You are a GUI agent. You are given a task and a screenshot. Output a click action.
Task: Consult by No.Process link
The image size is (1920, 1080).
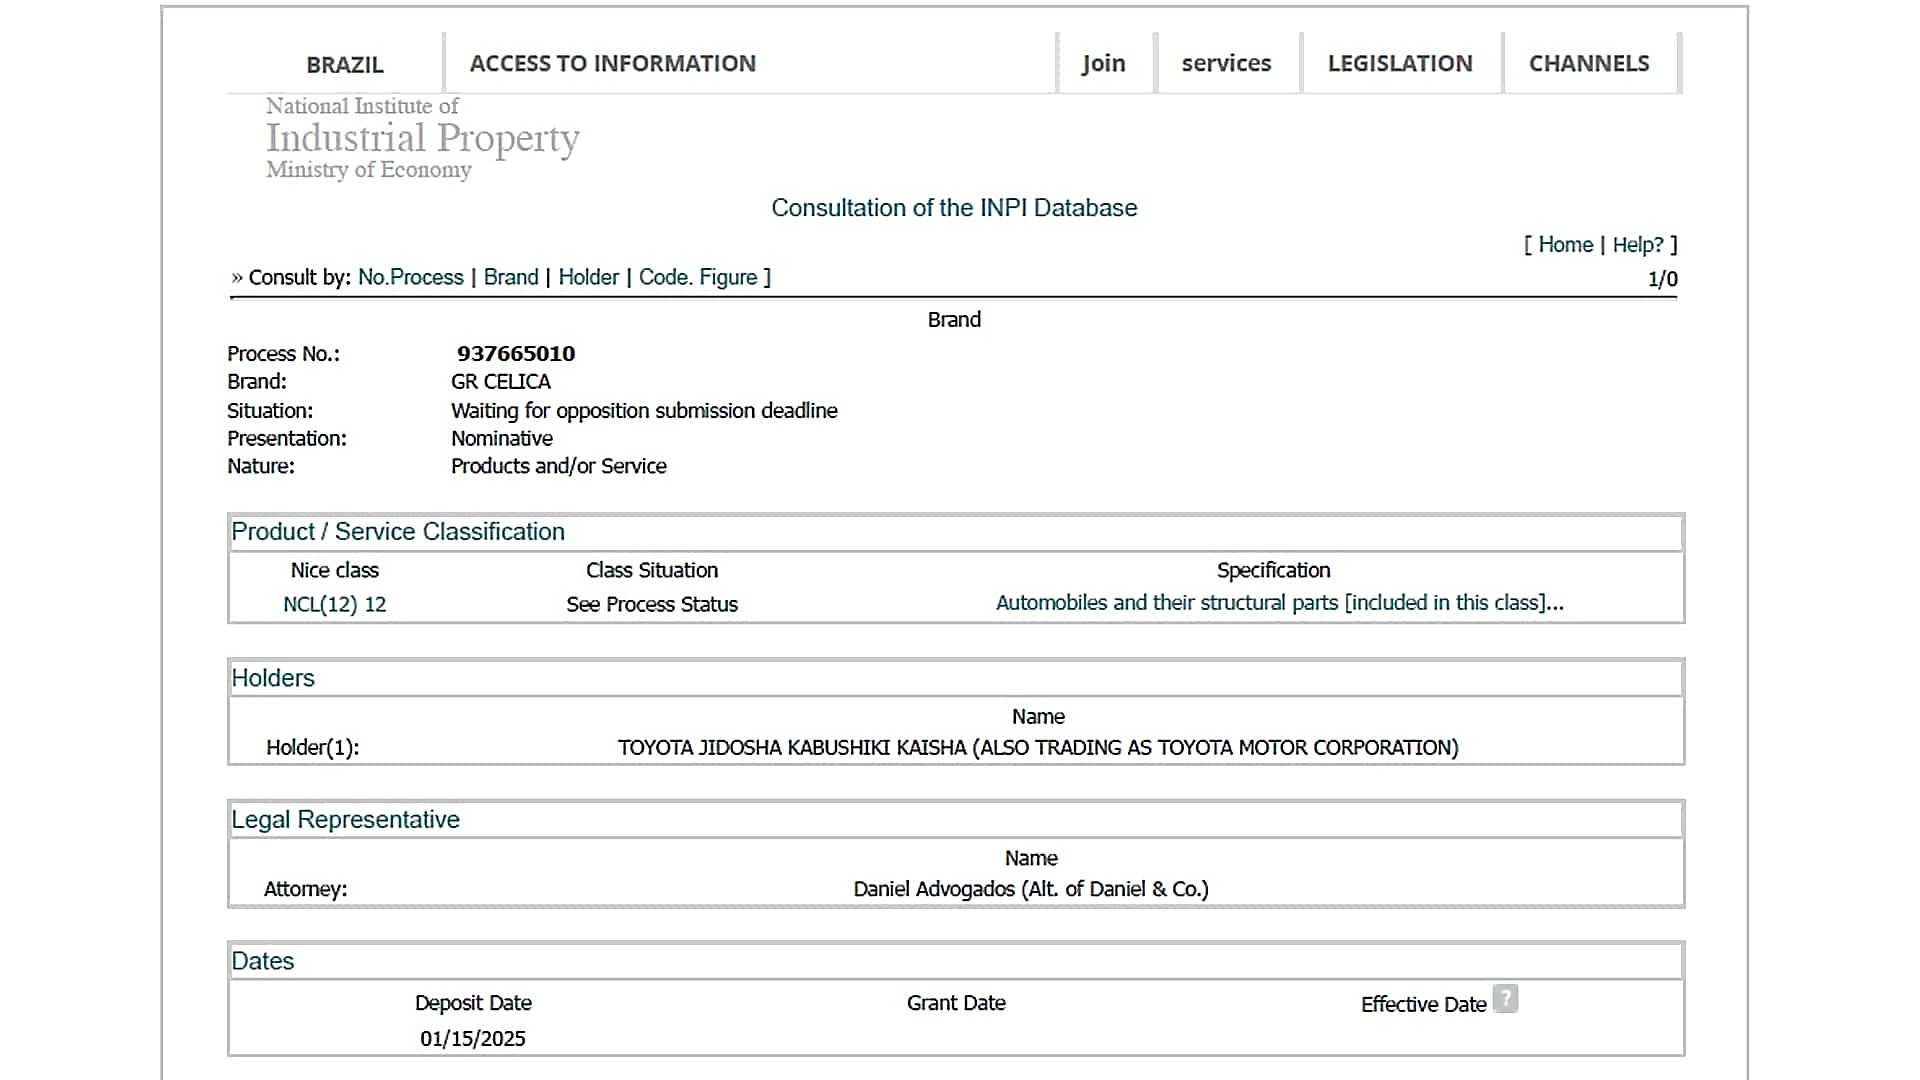point(410,277)
